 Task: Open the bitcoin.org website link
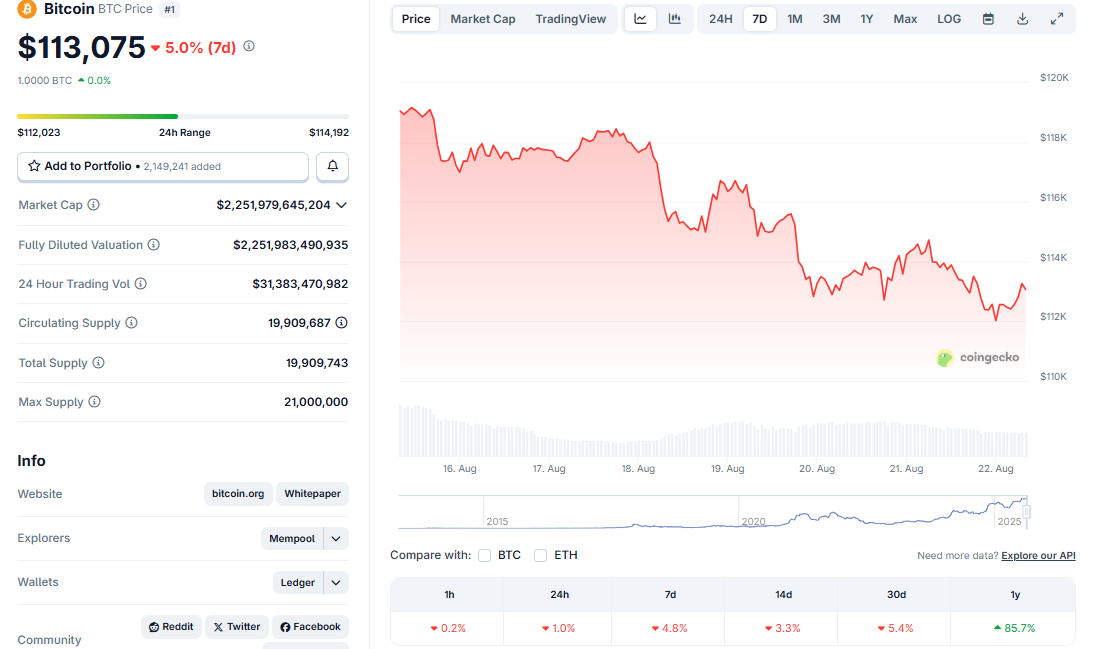[x=238, y=494]
